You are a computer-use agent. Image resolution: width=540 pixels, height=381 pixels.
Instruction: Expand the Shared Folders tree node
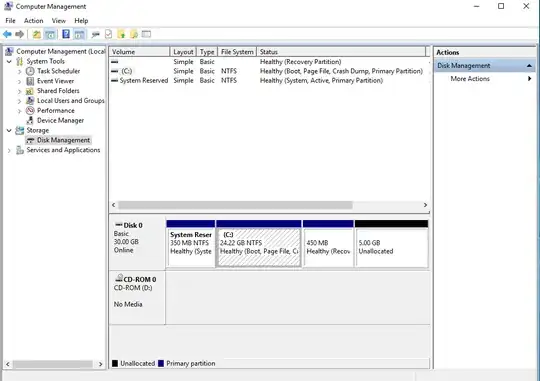pyautogui.click(x=20, y=91)
